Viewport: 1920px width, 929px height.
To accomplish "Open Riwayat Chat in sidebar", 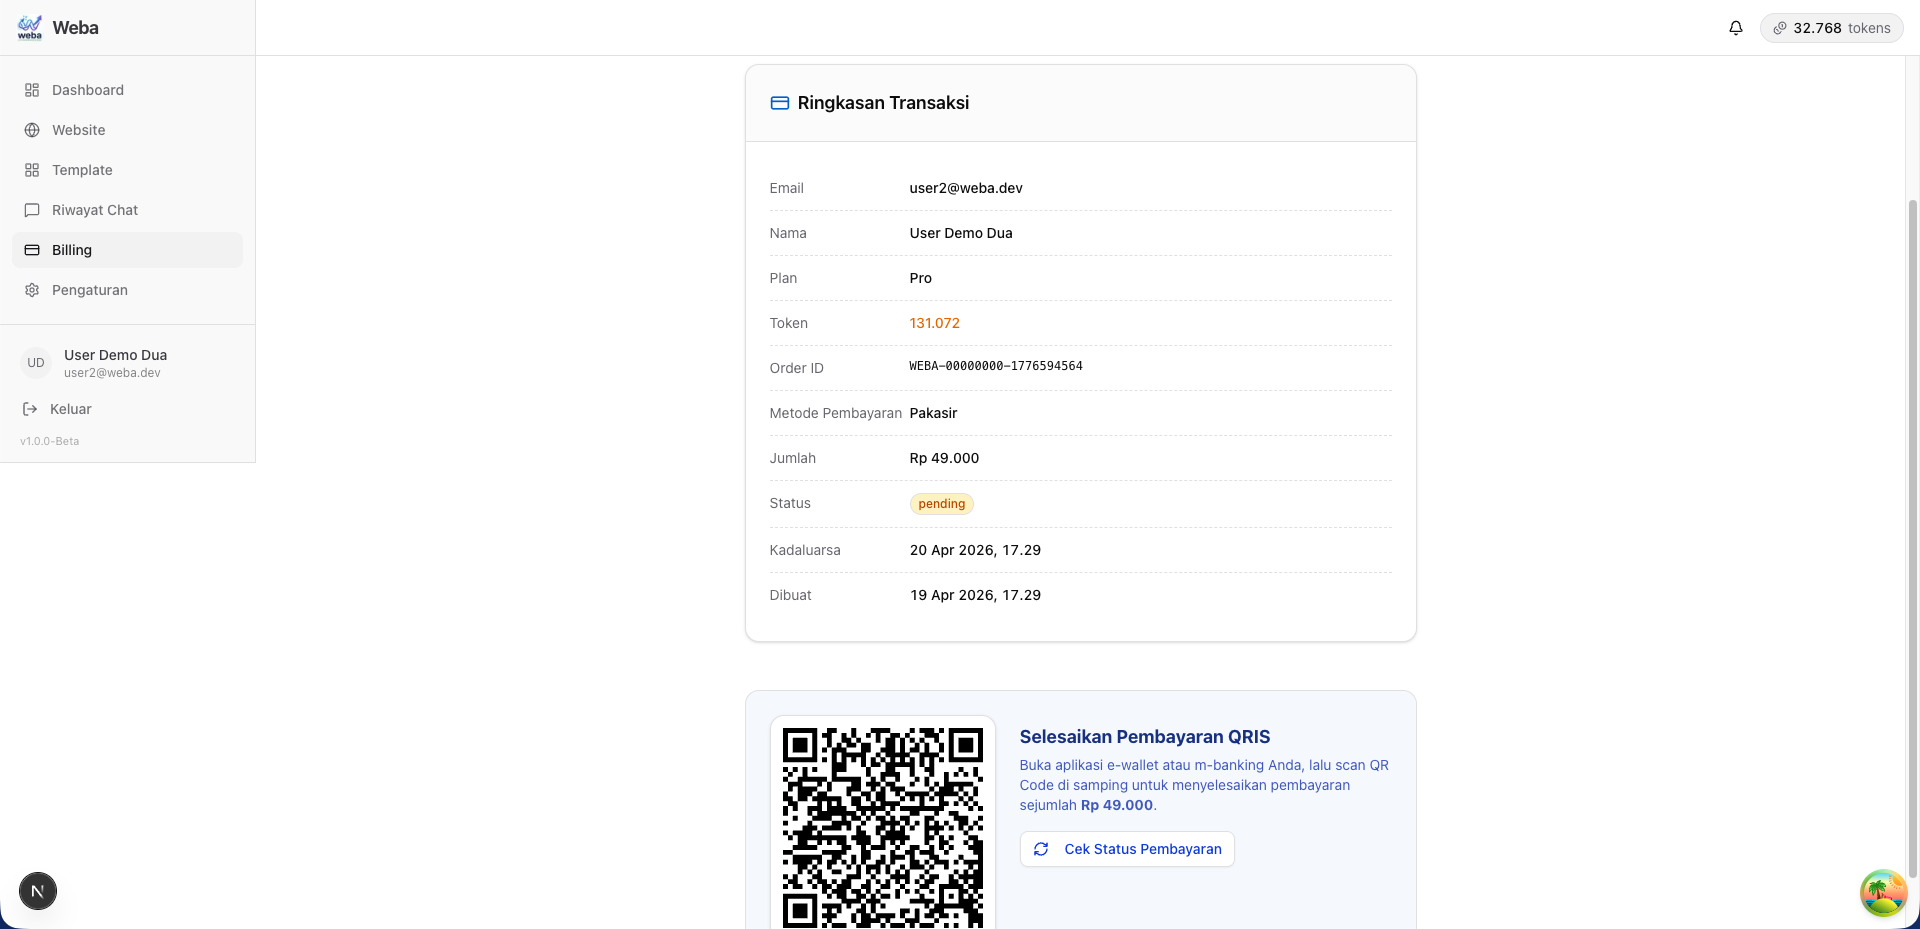I will click(127, 210).
